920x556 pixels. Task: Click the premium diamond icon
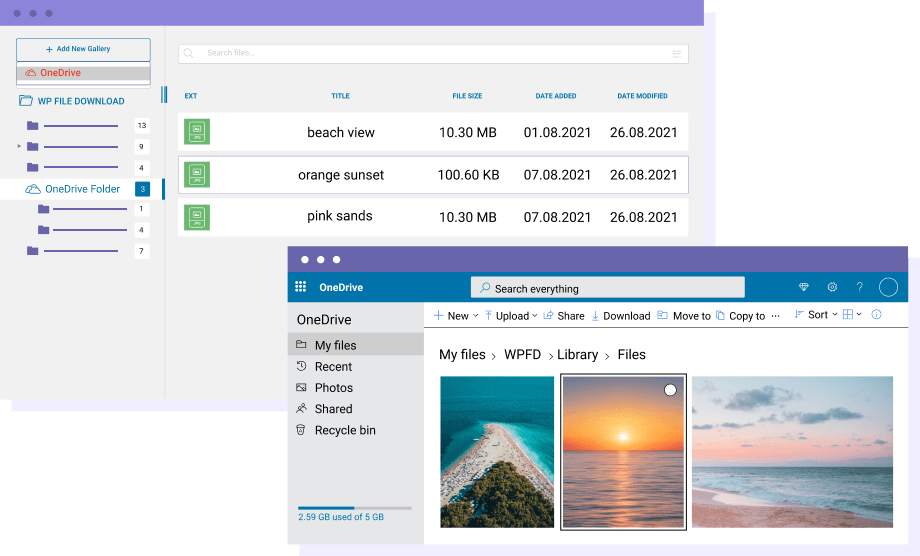pos(803,288)
